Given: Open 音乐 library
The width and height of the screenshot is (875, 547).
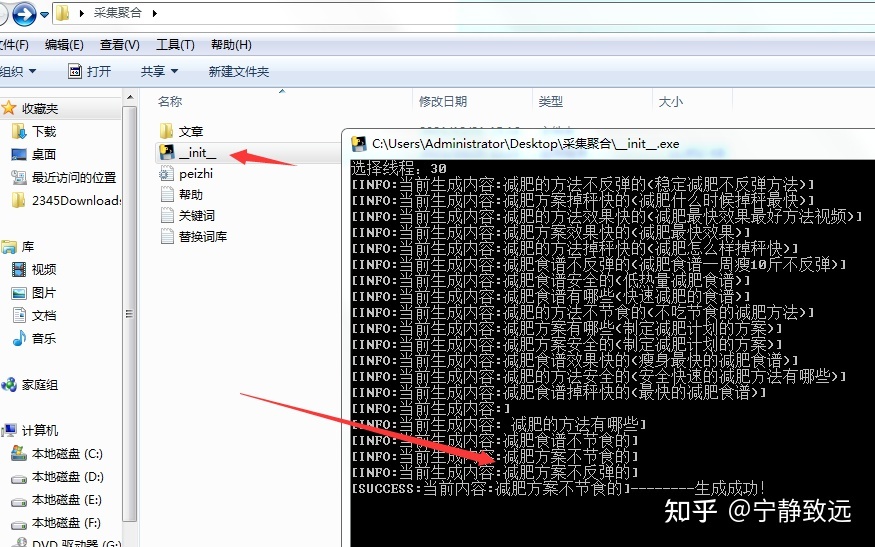Looking at the screenshot, I should (34, 339).
